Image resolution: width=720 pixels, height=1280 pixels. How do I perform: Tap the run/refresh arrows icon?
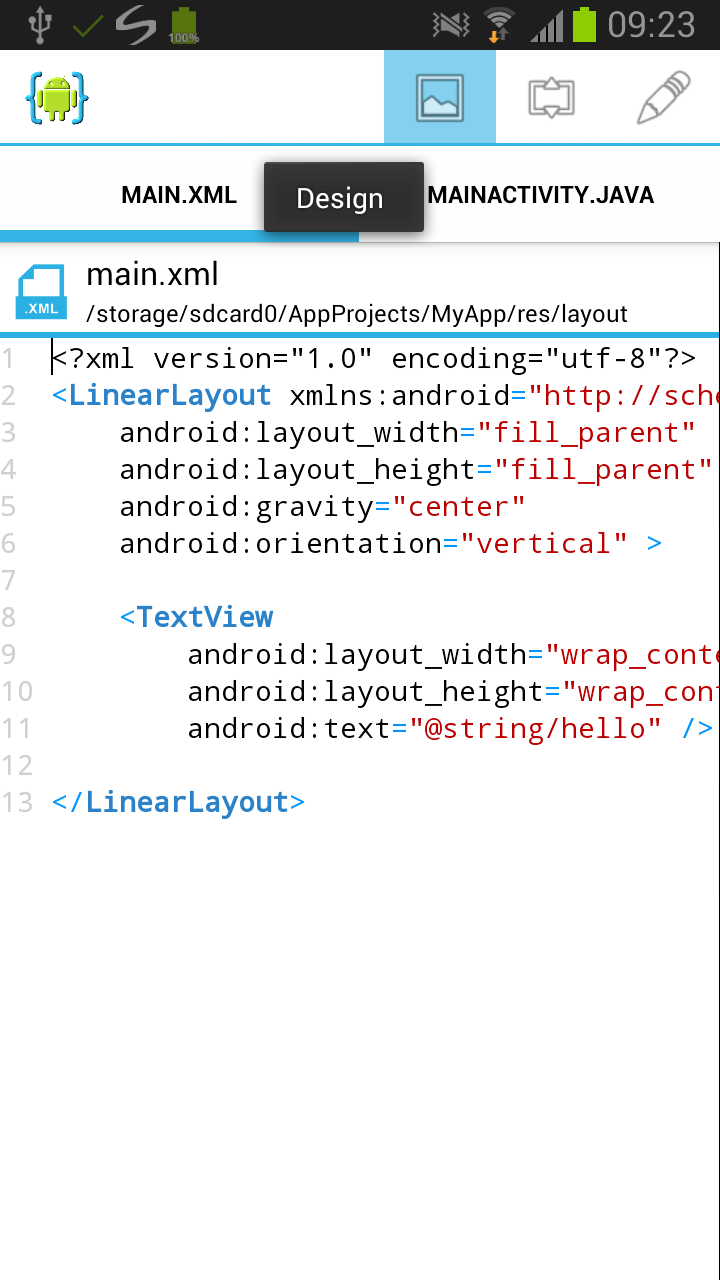551,97
